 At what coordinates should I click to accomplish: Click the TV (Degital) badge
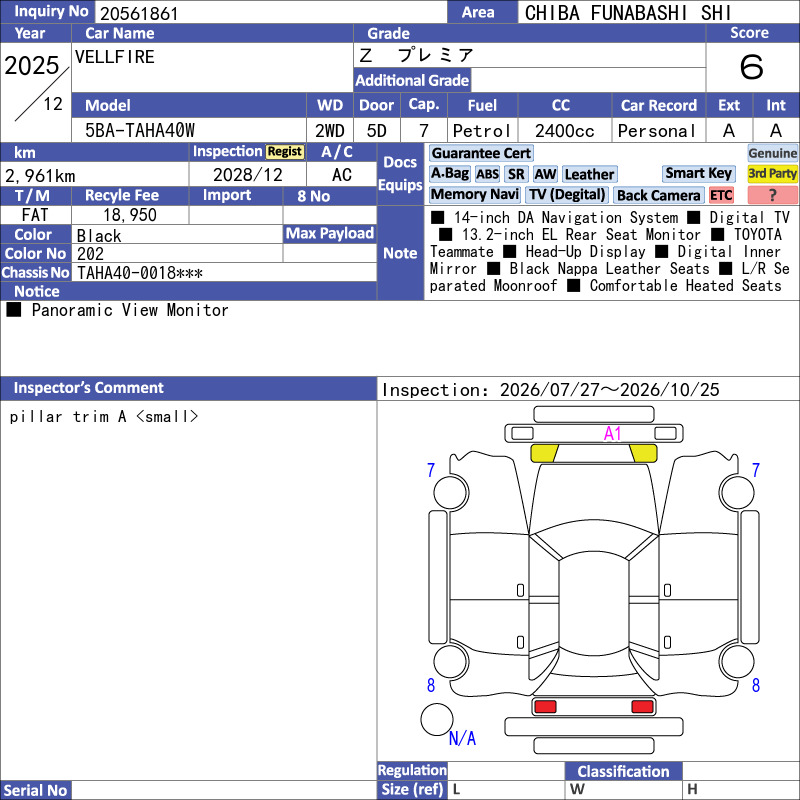(567, 195)
